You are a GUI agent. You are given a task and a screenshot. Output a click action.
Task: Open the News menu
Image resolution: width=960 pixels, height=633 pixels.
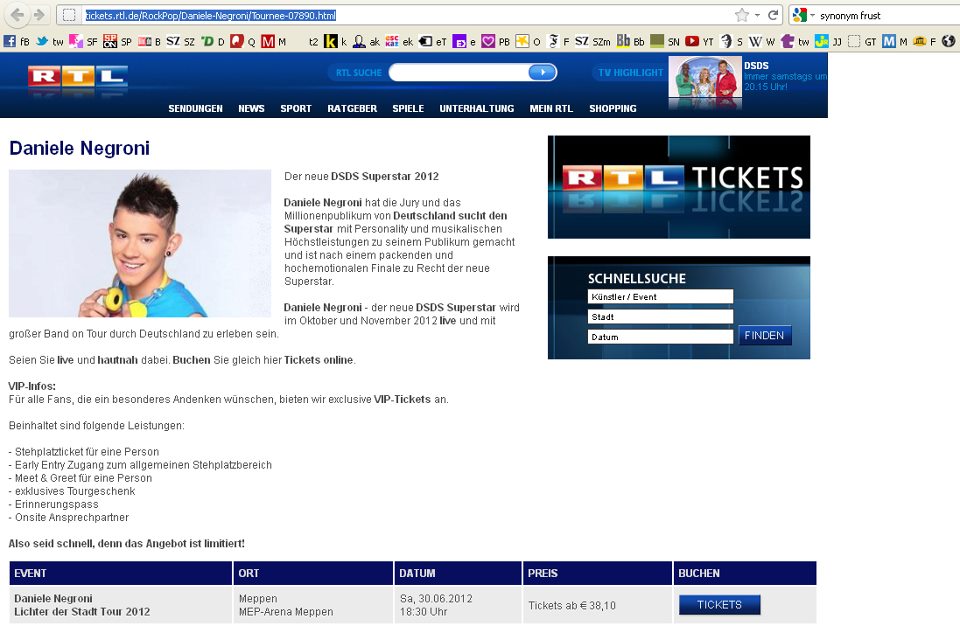click(251, 108)
